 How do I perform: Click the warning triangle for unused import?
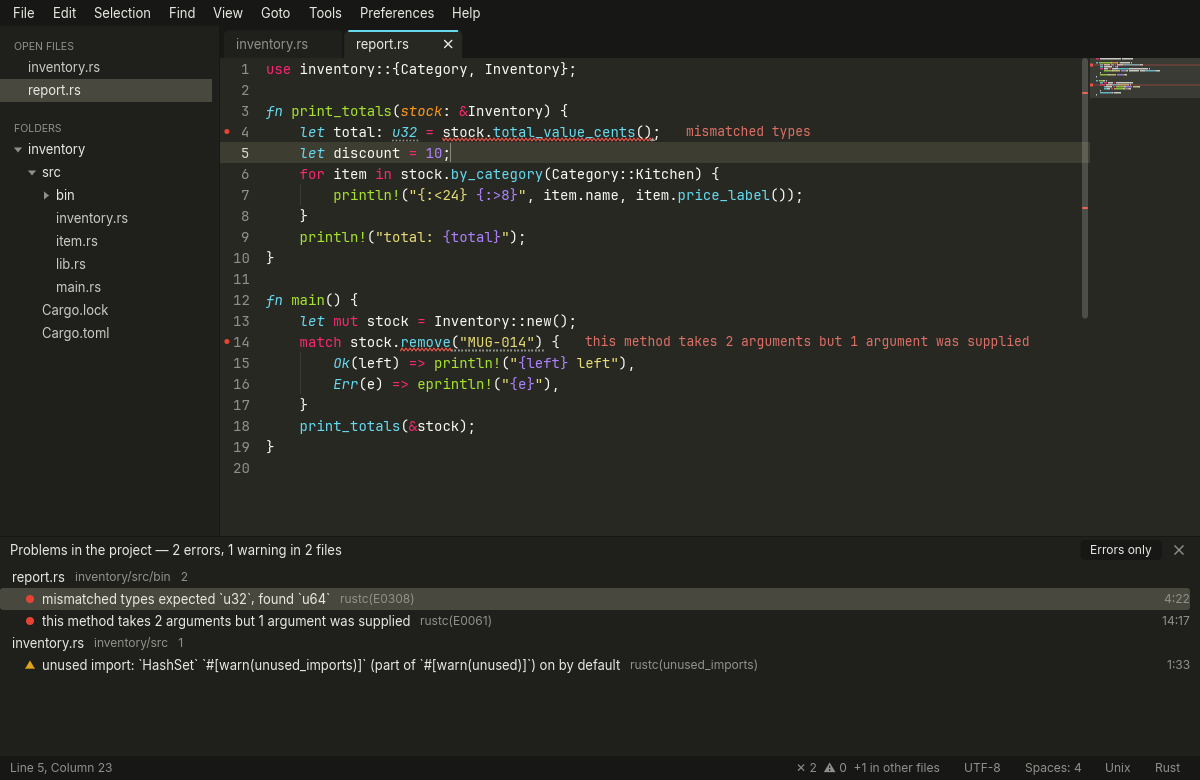(30, 665)
